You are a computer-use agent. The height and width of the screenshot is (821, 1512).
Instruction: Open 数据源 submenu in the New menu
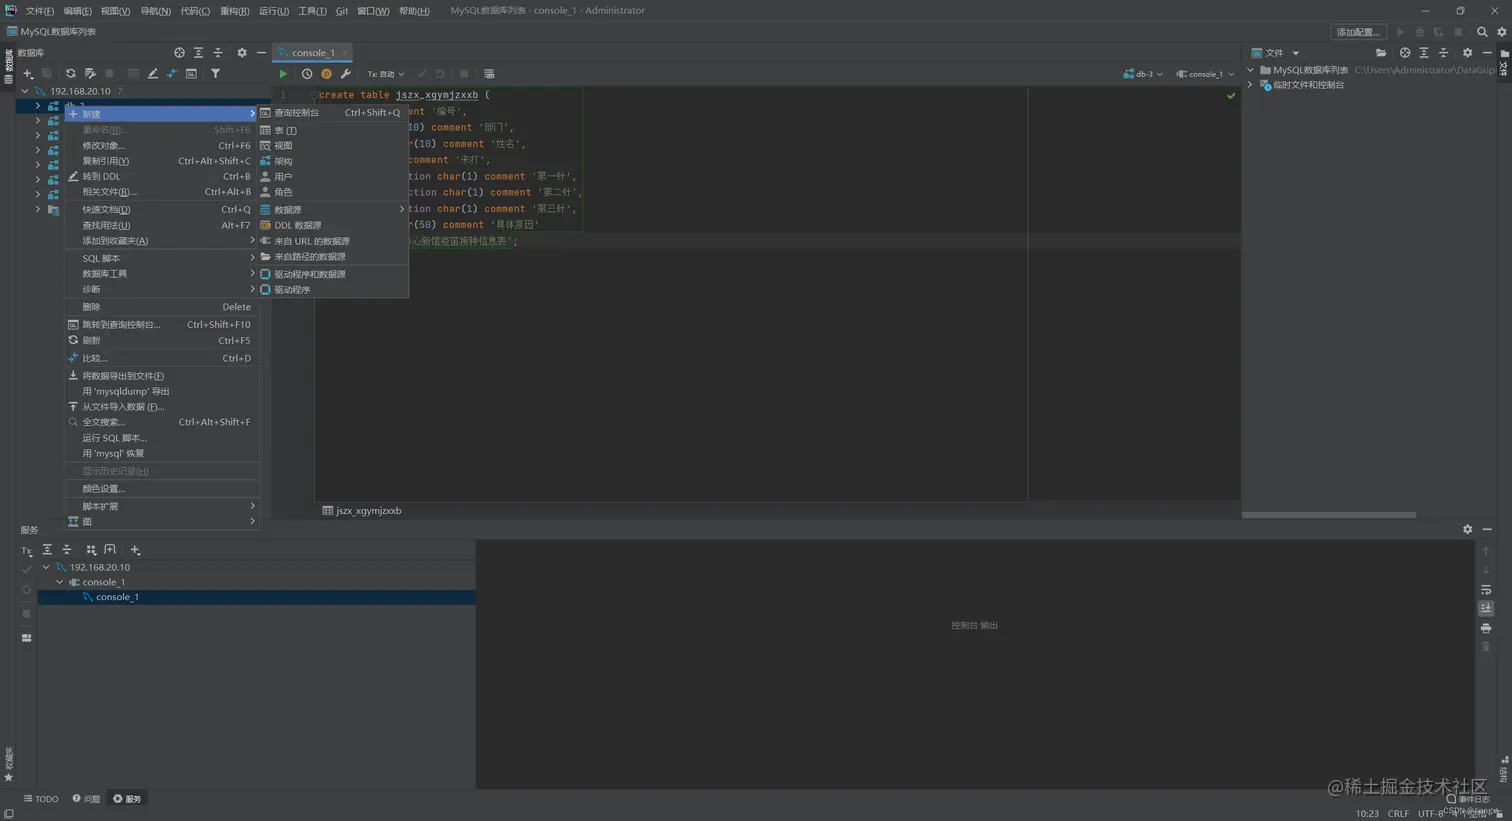click(333, 209)
